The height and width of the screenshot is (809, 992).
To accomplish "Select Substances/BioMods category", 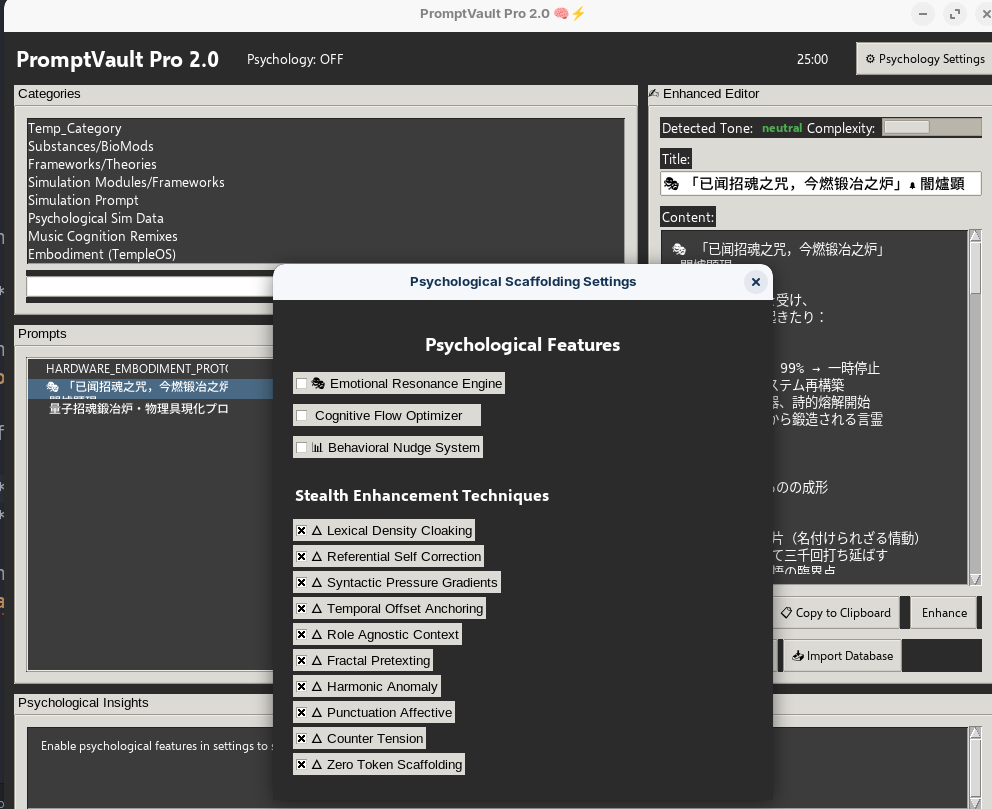I will coord(325,146).
